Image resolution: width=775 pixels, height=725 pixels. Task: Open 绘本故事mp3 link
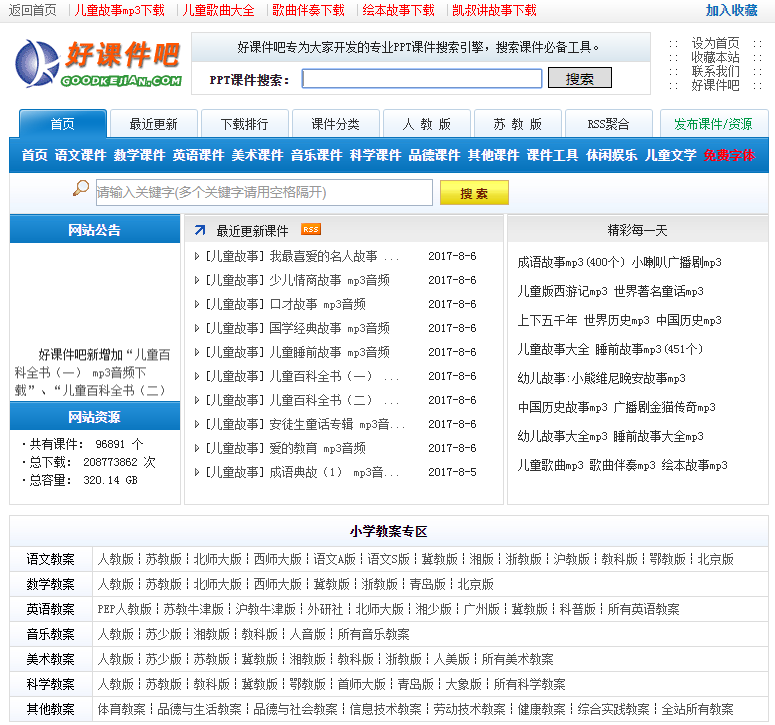point(694,466)
